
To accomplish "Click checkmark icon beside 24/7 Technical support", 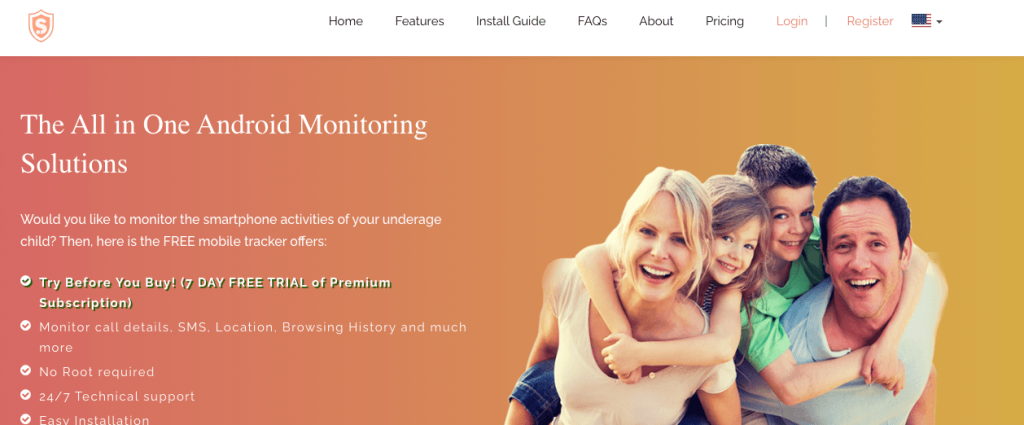I will (25, 394).
